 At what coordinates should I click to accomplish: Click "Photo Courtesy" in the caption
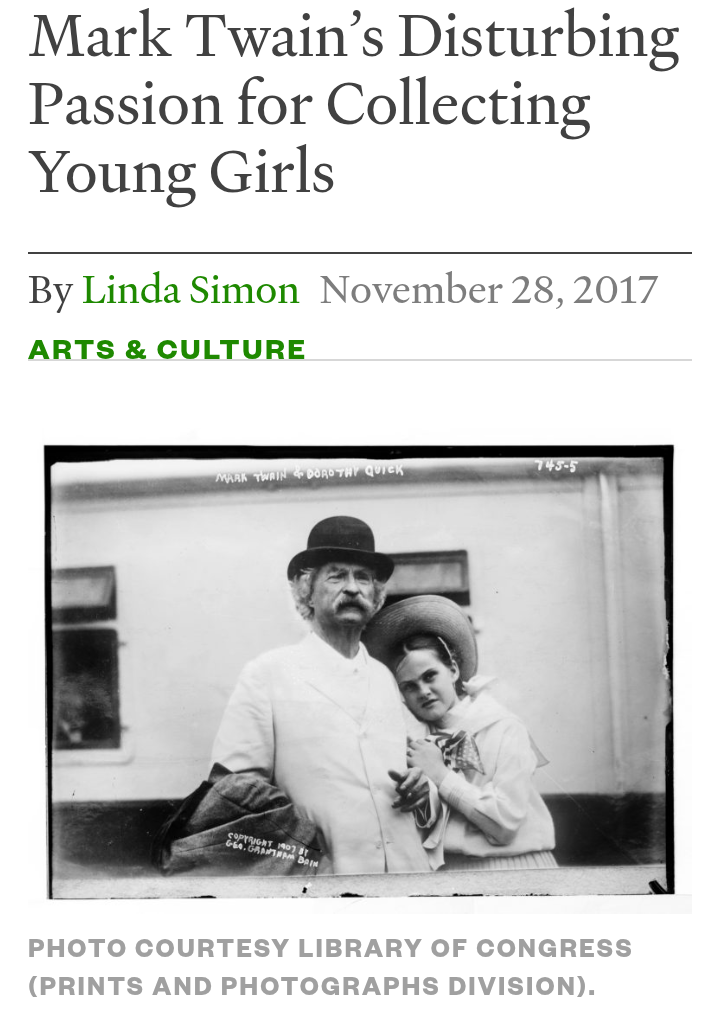pyautogui.click(x=144, y=948)
